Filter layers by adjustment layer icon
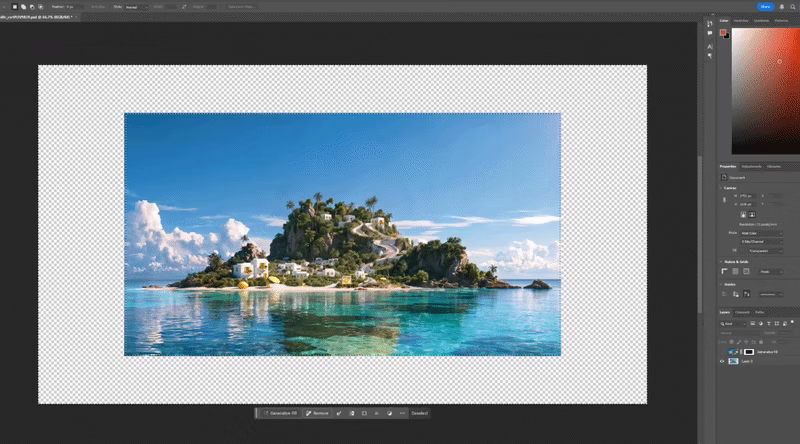This screenshot has width=800, height=444. point(760,324)
